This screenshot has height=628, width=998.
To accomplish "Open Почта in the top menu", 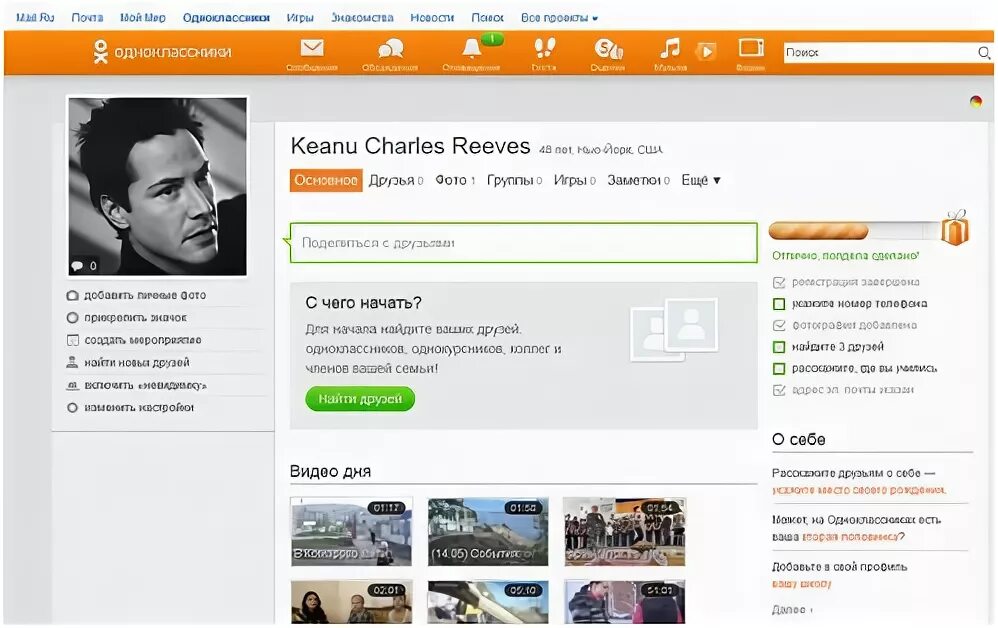I will pos(87,18).
